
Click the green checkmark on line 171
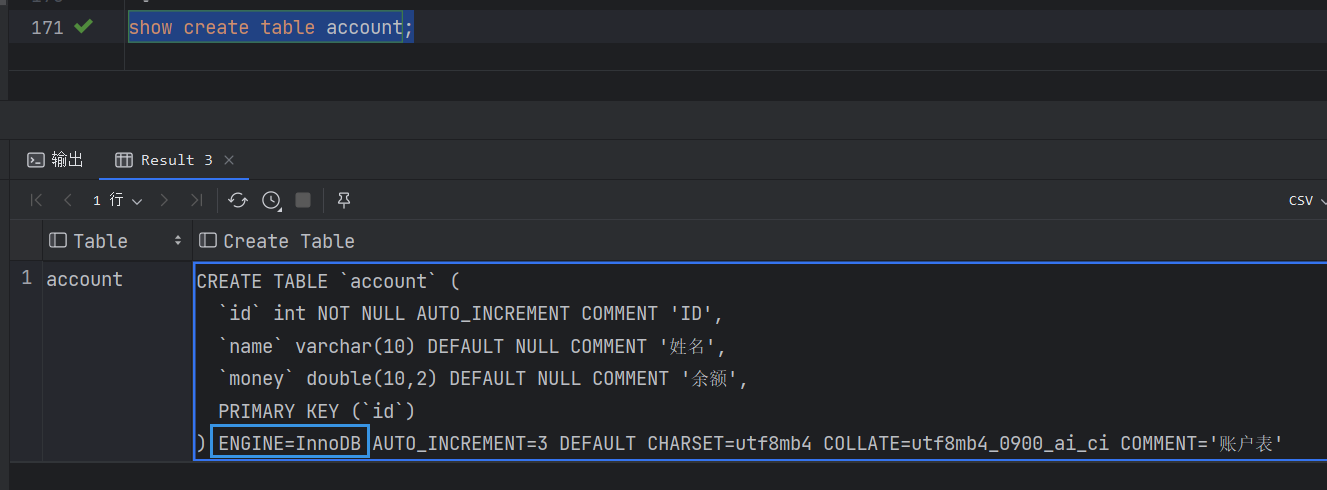pos(83,27)
